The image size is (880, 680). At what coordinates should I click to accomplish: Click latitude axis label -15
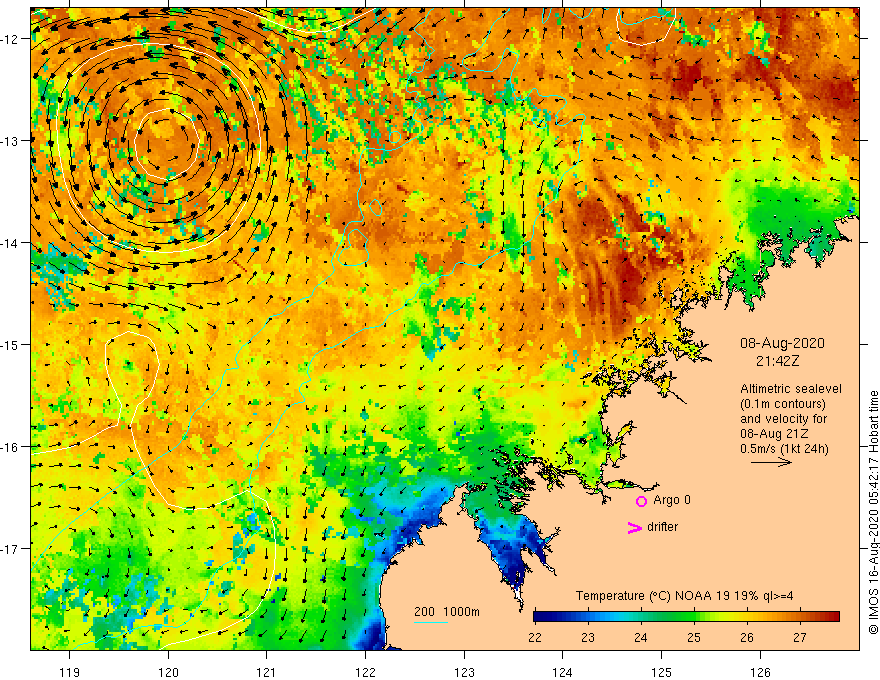pos(10,344)
